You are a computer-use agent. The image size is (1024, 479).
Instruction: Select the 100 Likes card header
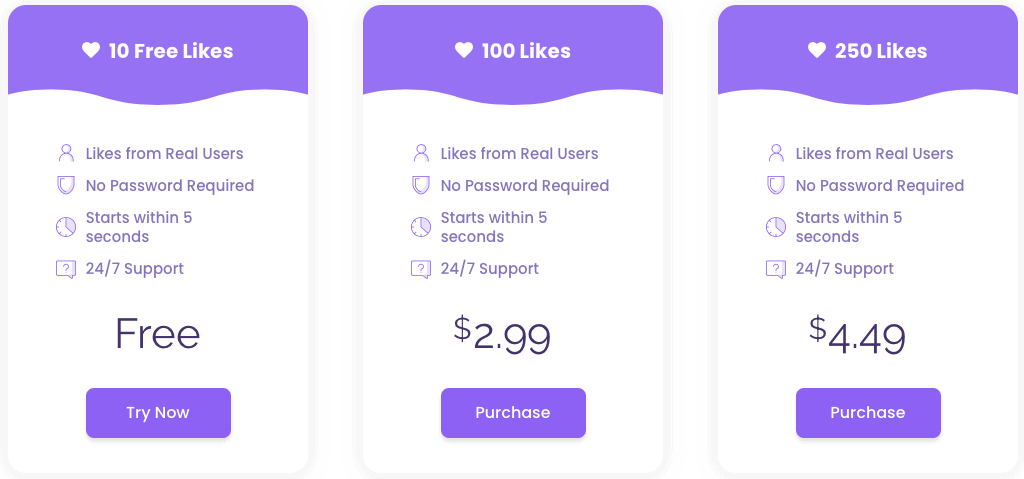coord(513,51)
